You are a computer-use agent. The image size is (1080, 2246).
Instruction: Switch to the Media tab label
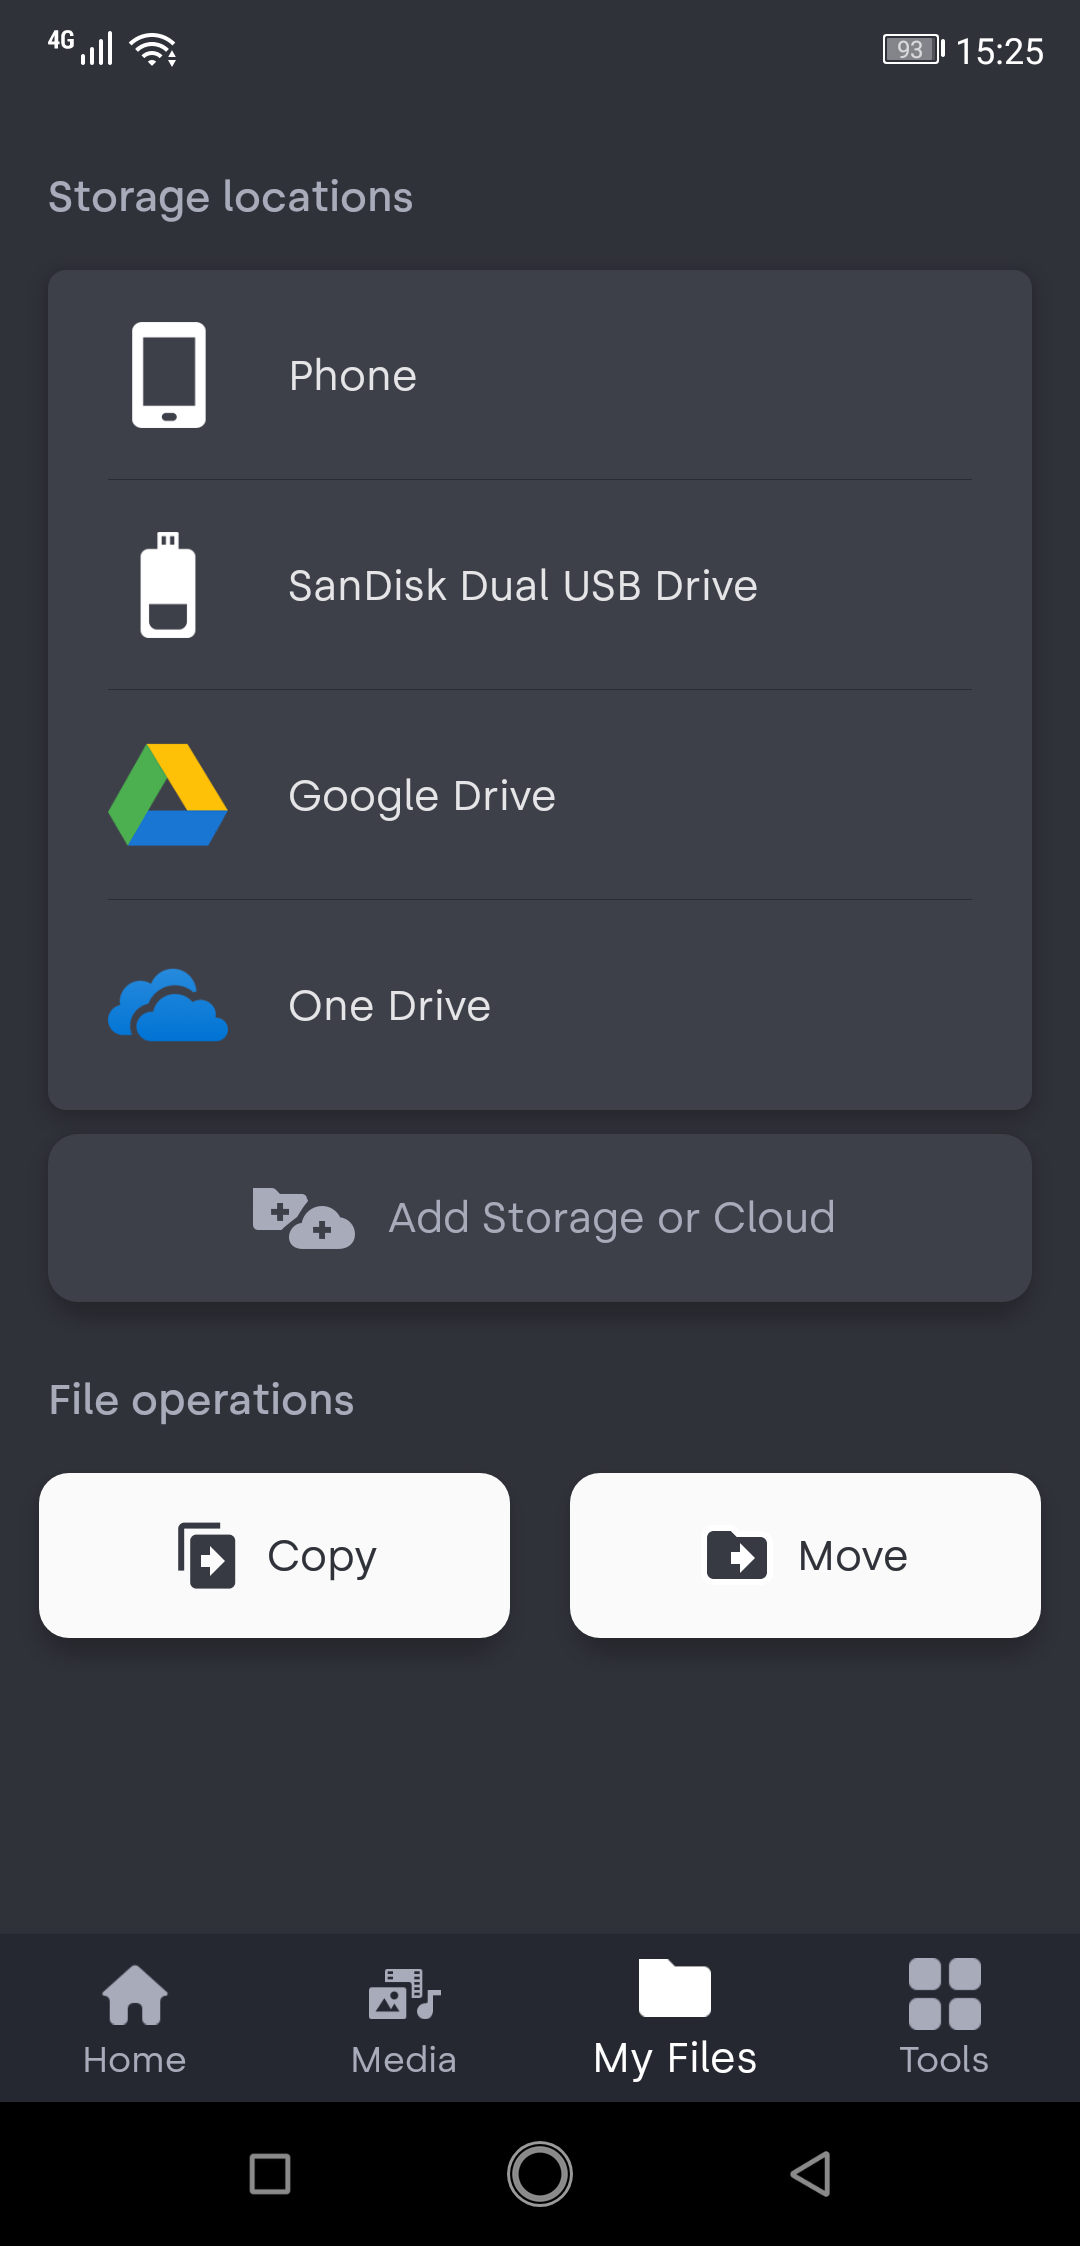click(404, 2060)
